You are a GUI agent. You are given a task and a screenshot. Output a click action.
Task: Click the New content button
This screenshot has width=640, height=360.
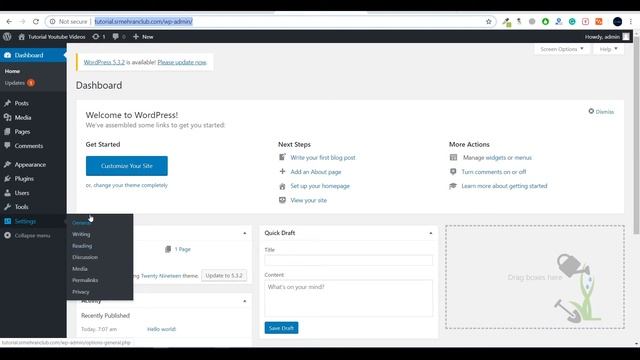pos(143,37)
